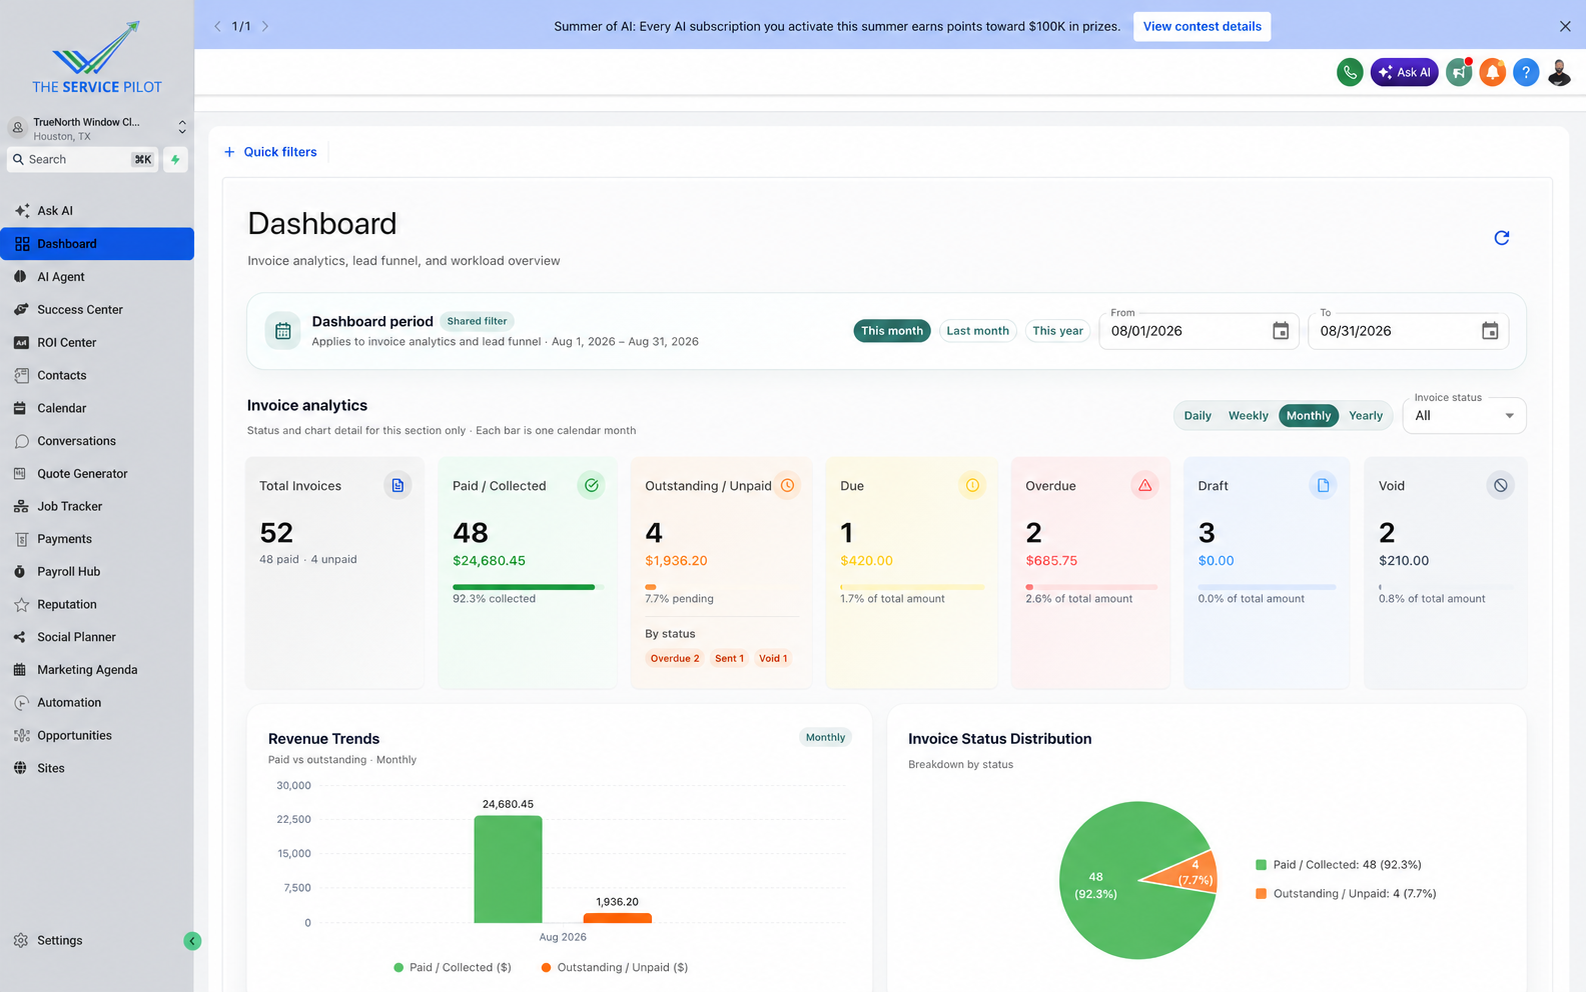
Task: Go to previous announcement banner
Action: tap(217, 26)
